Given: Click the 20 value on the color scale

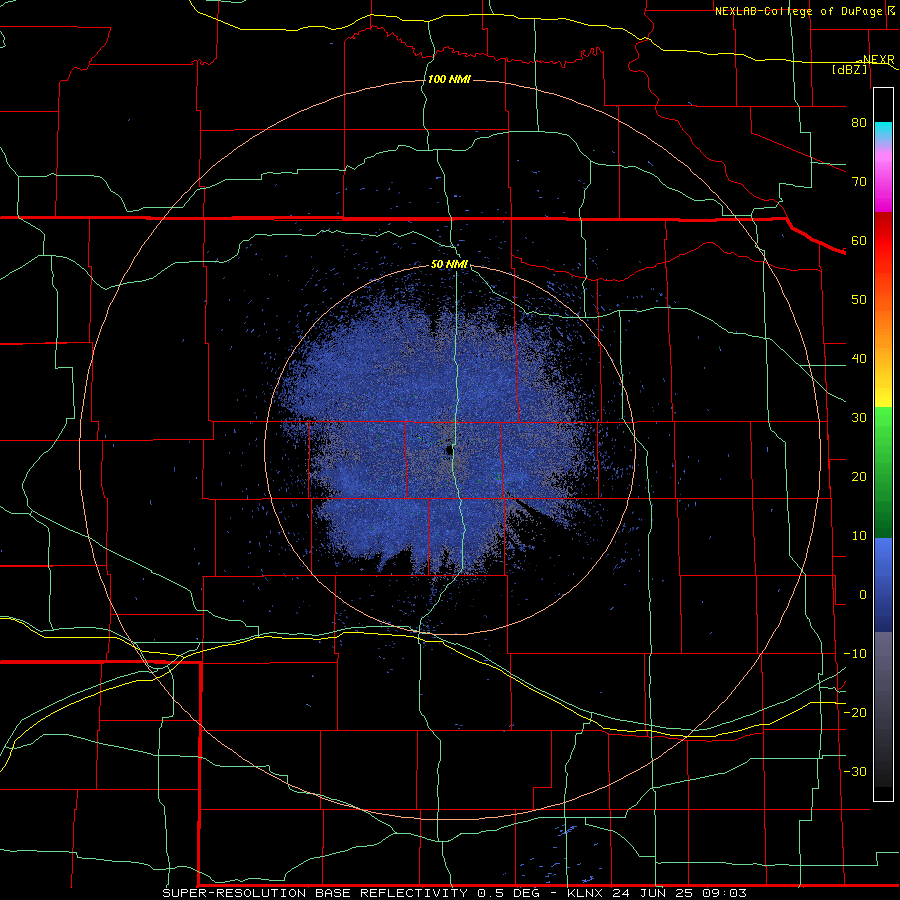Looking at the screenshot, I should 859,477.
